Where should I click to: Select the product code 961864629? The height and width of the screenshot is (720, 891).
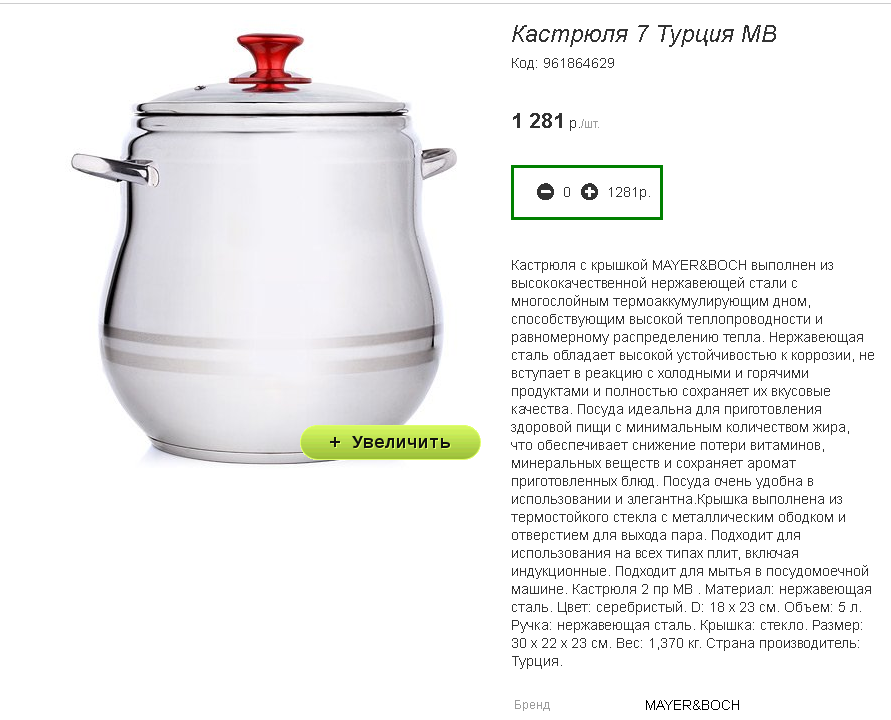tap(578, 63)
